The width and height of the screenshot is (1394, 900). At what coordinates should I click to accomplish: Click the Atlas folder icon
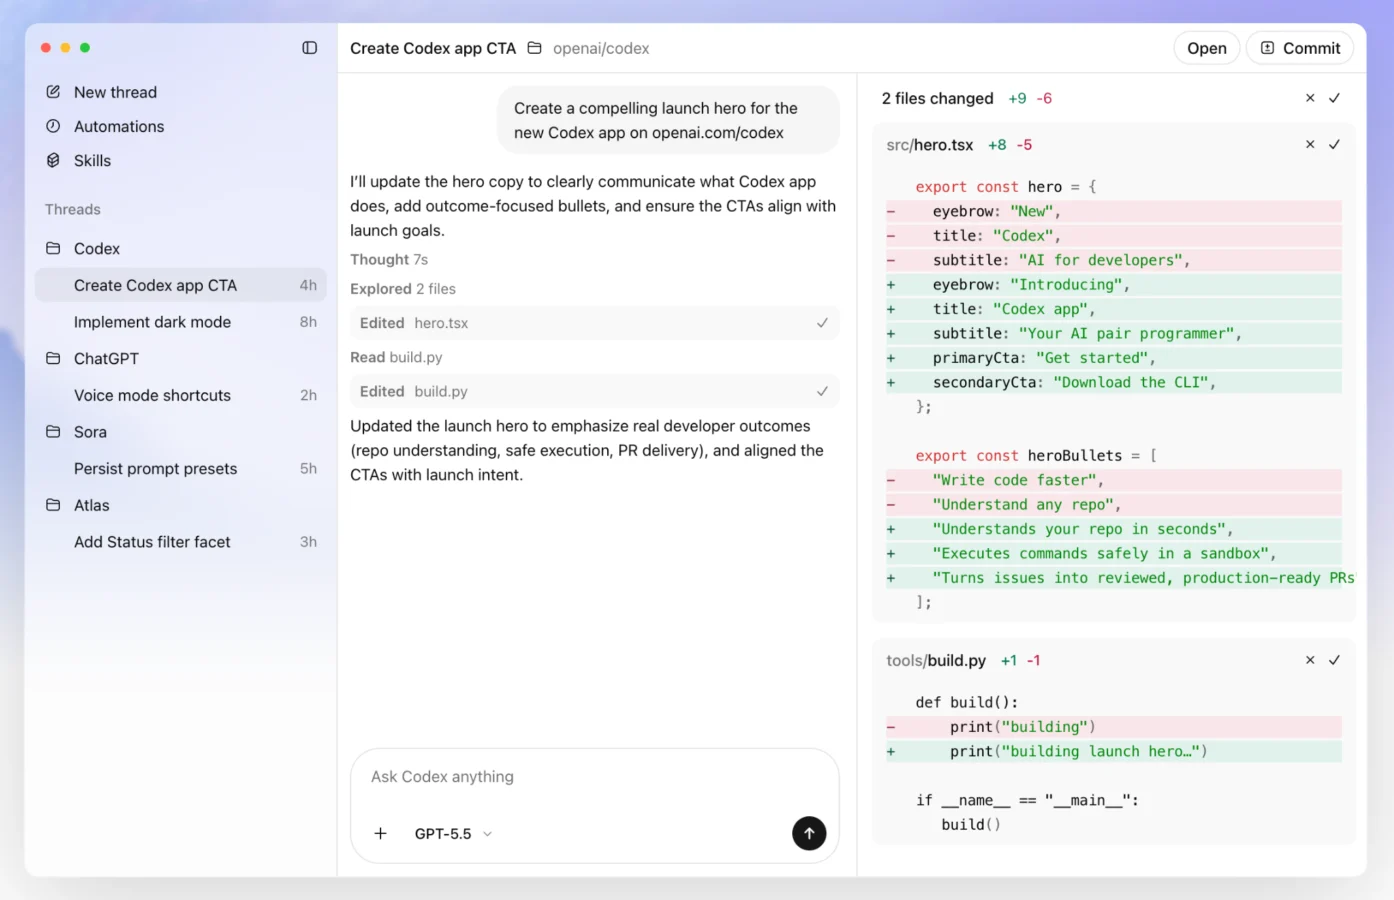click(53, 505)
